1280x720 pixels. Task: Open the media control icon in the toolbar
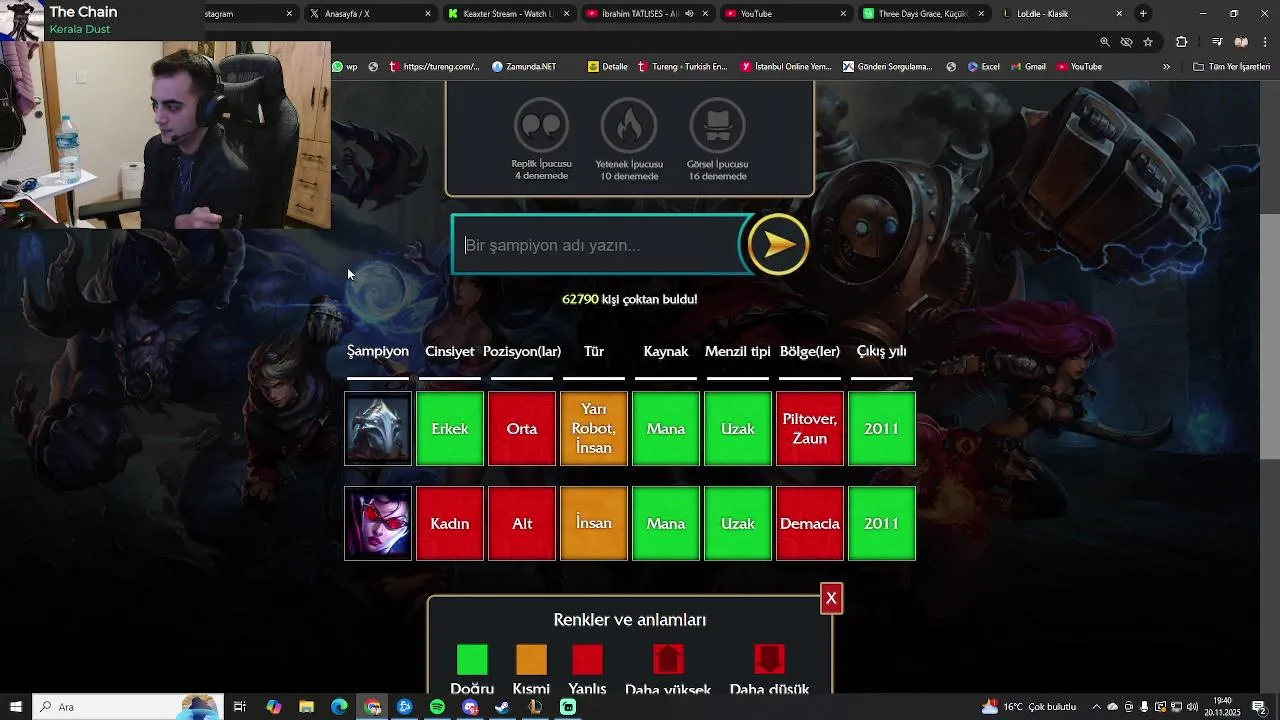click(x=1217, y=42)
